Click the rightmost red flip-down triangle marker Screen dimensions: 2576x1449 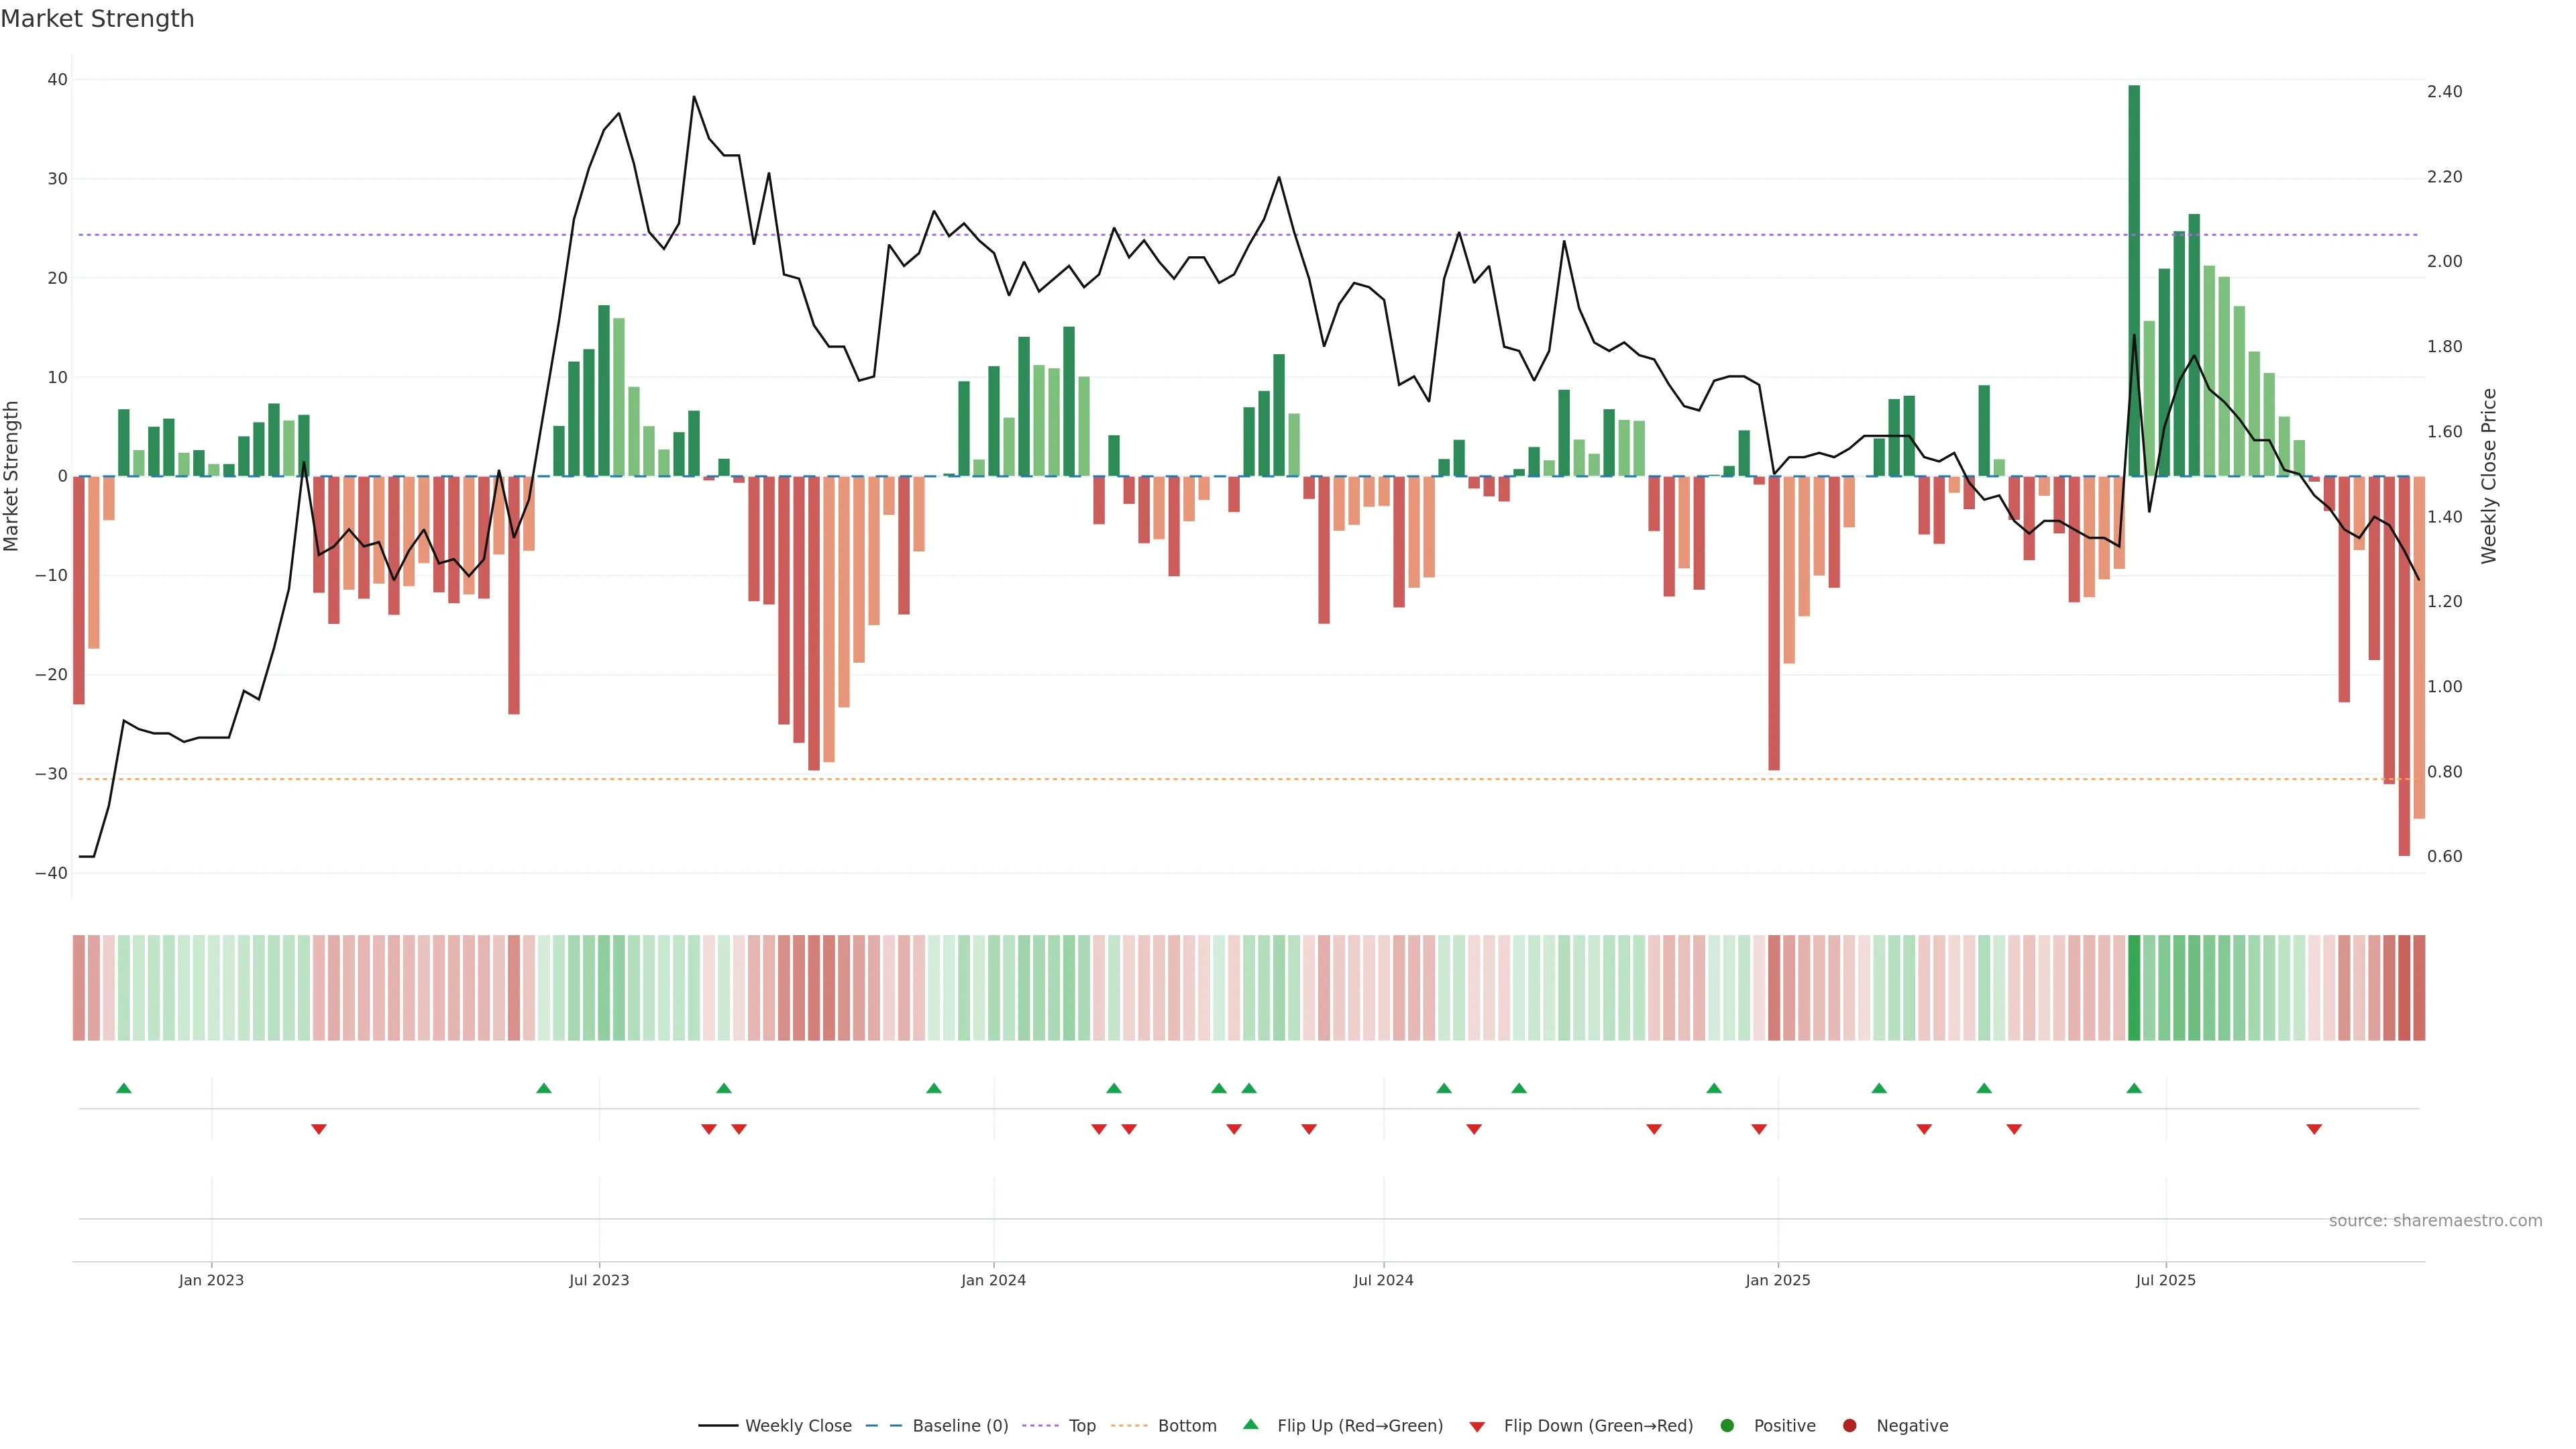click(x=2314, y=1129)
